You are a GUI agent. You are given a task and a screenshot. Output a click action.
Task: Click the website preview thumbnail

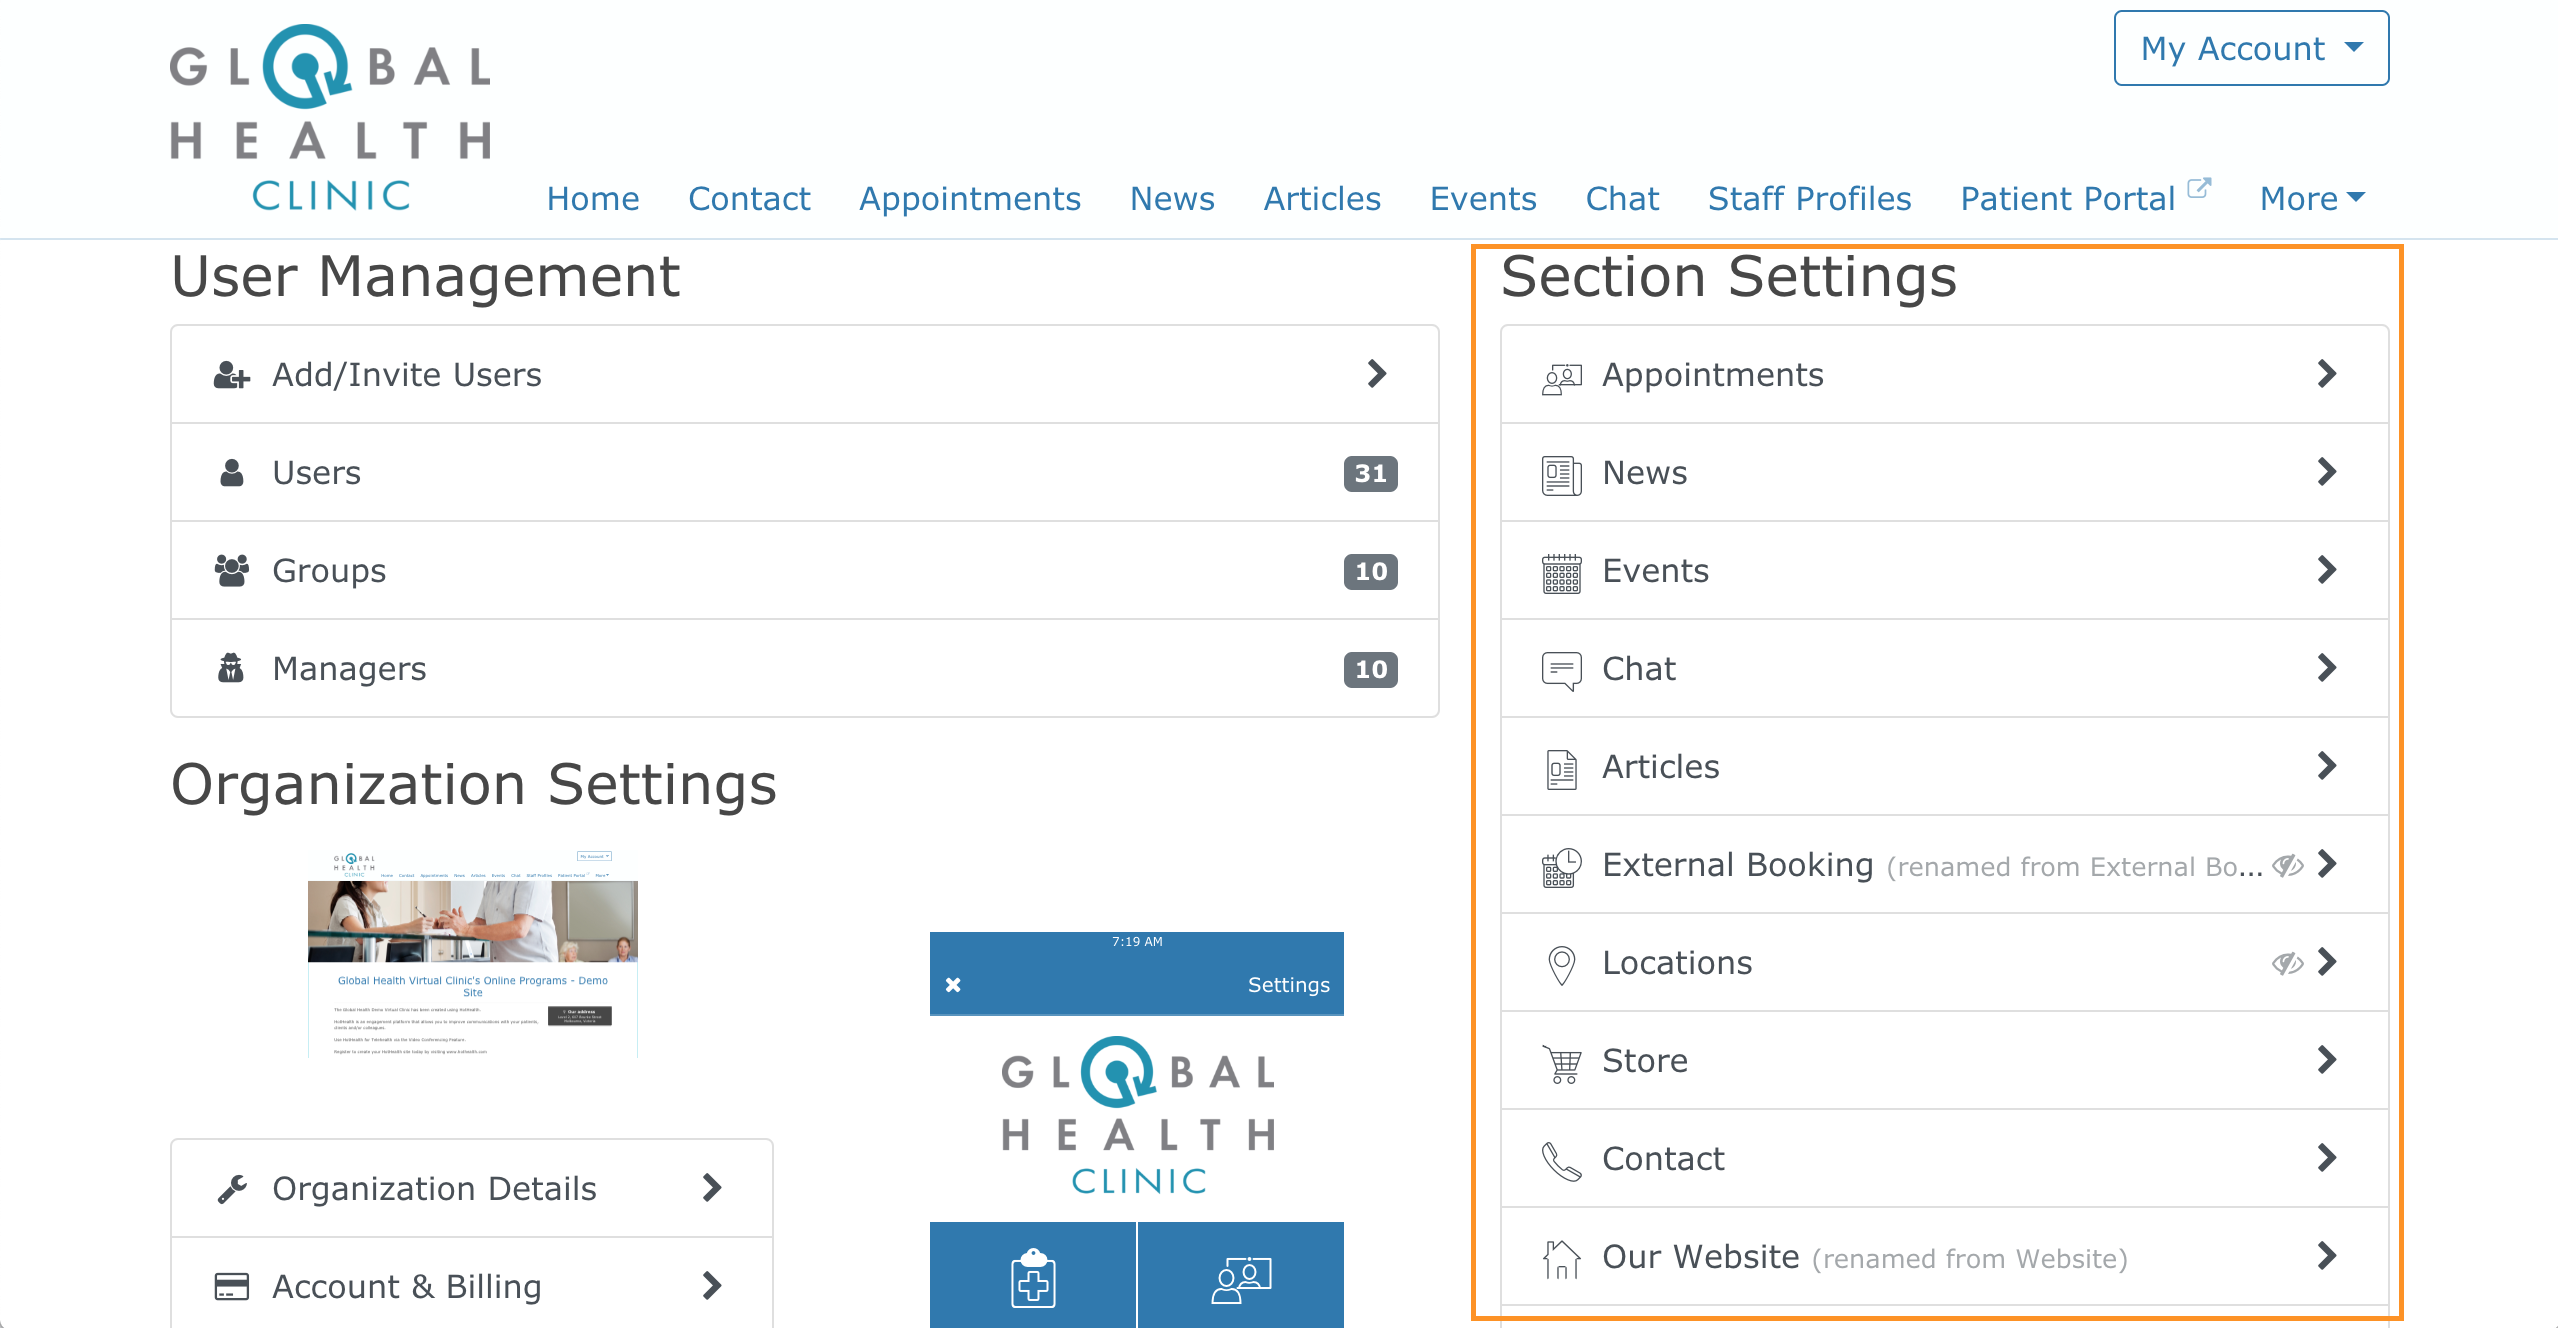[x=472, y=953]
